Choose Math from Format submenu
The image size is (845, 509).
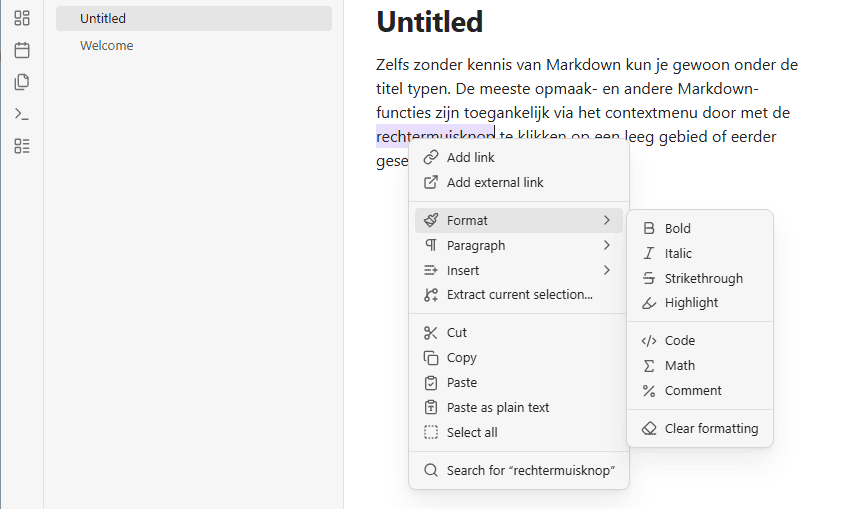[700, 366]
